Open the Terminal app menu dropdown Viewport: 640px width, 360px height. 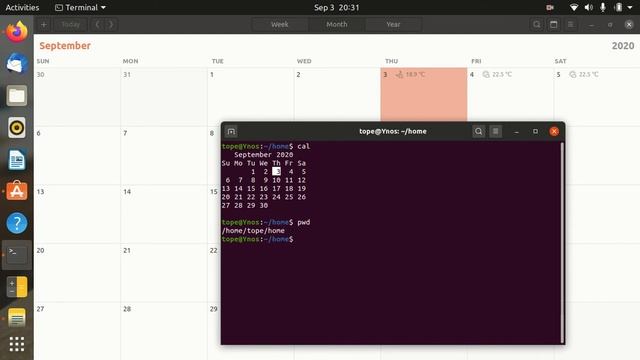pyautogui.click(x=80, y=7)
